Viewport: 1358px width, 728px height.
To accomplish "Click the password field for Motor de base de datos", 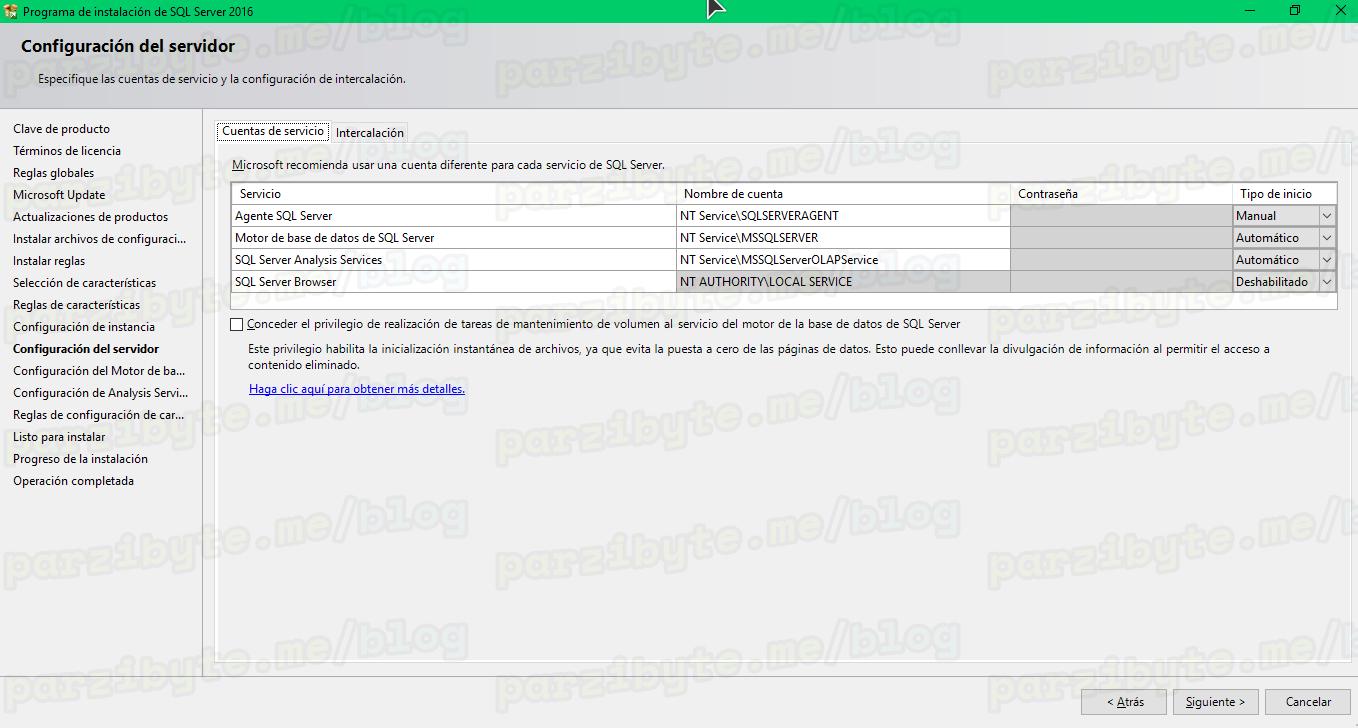I will tap(1121, 238).
